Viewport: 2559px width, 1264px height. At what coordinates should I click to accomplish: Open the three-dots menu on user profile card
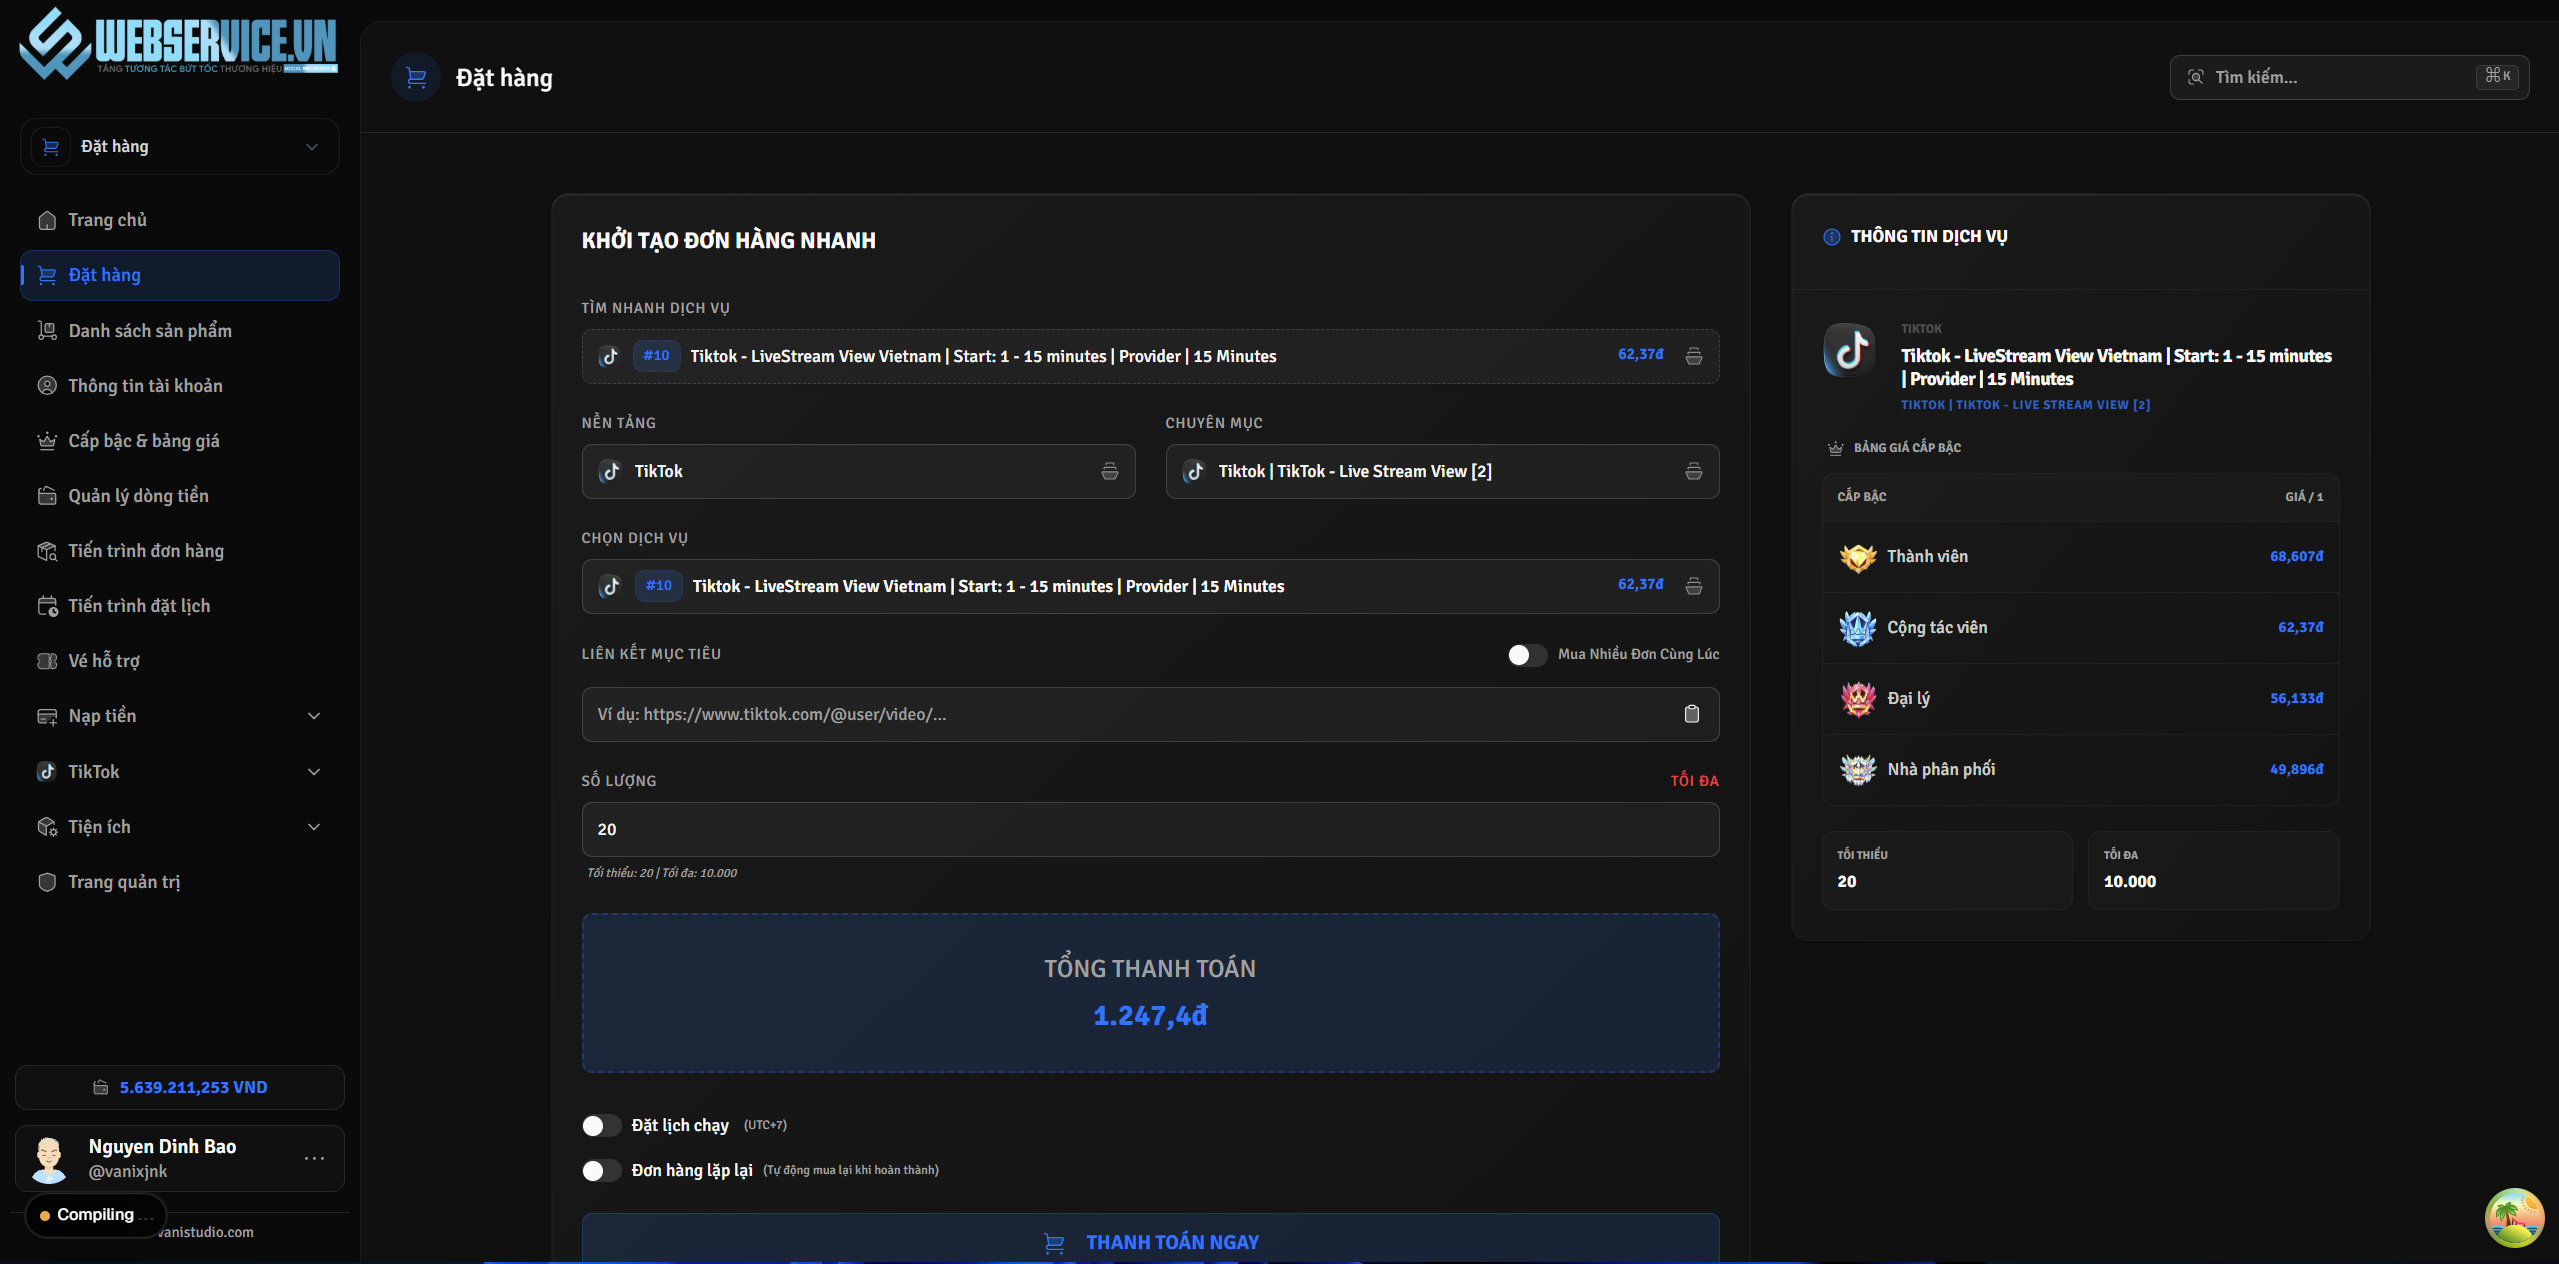tap(314, 1158)
